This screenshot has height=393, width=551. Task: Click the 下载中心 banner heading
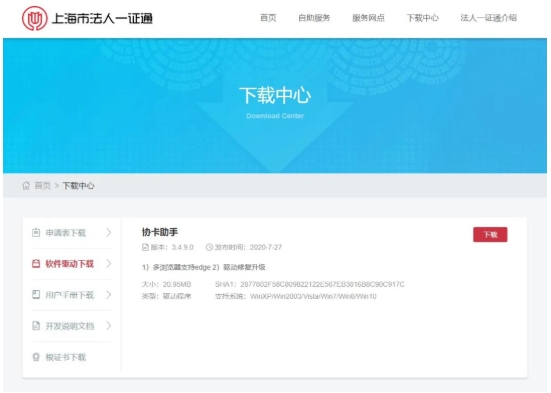point(275,95)
